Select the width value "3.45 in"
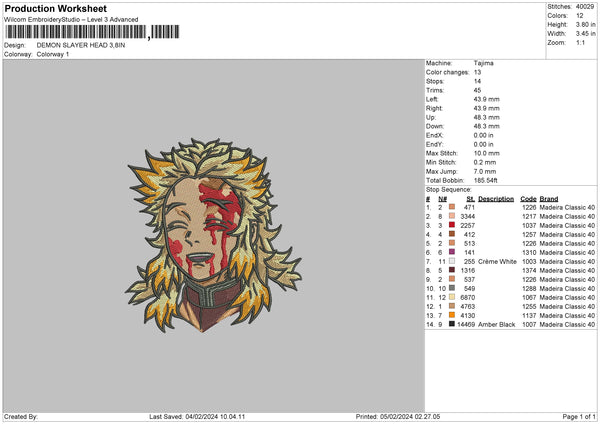Screen dimensions: 600x424 [x=585, y=34]
